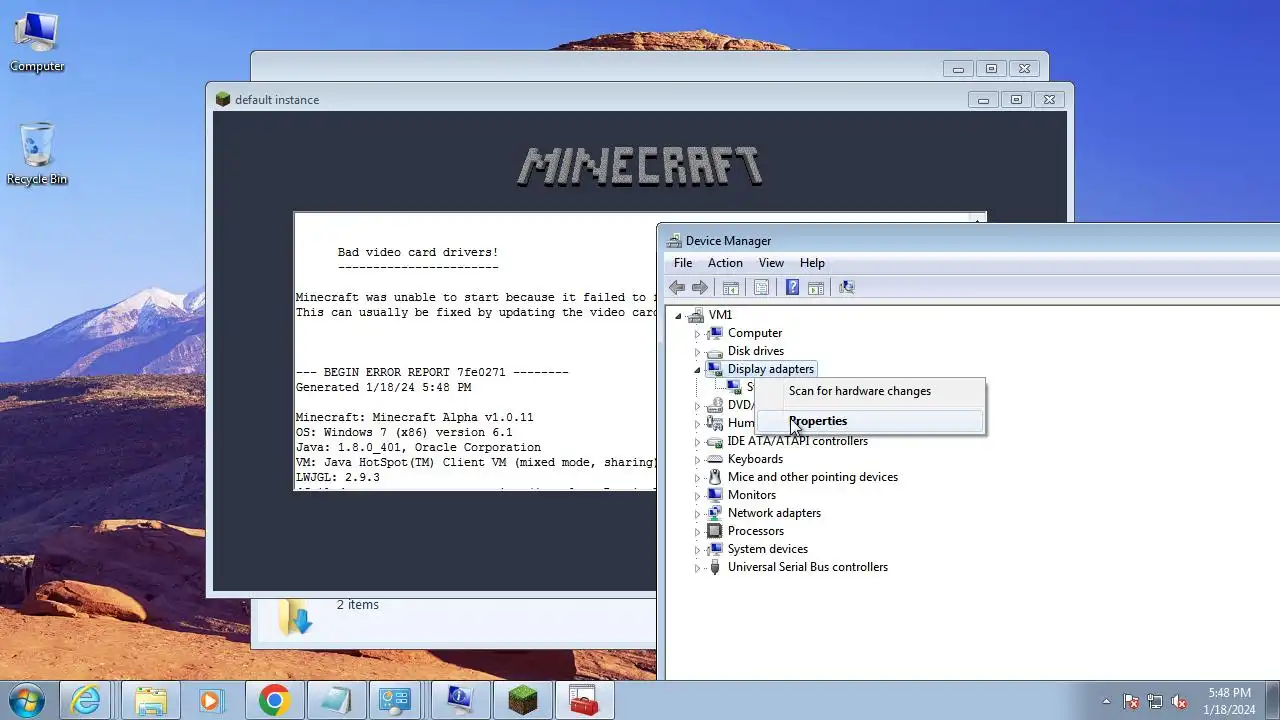Click the Keyboards device icon

pos(714,459)
